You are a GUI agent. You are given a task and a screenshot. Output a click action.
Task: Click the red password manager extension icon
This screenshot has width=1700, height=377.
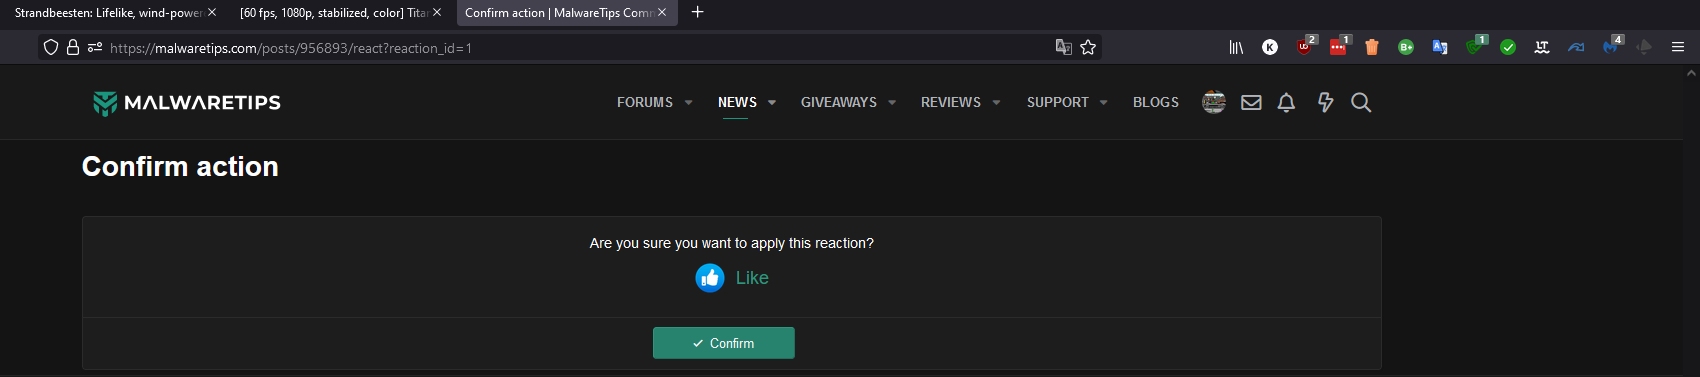(x=1339, y=46)
